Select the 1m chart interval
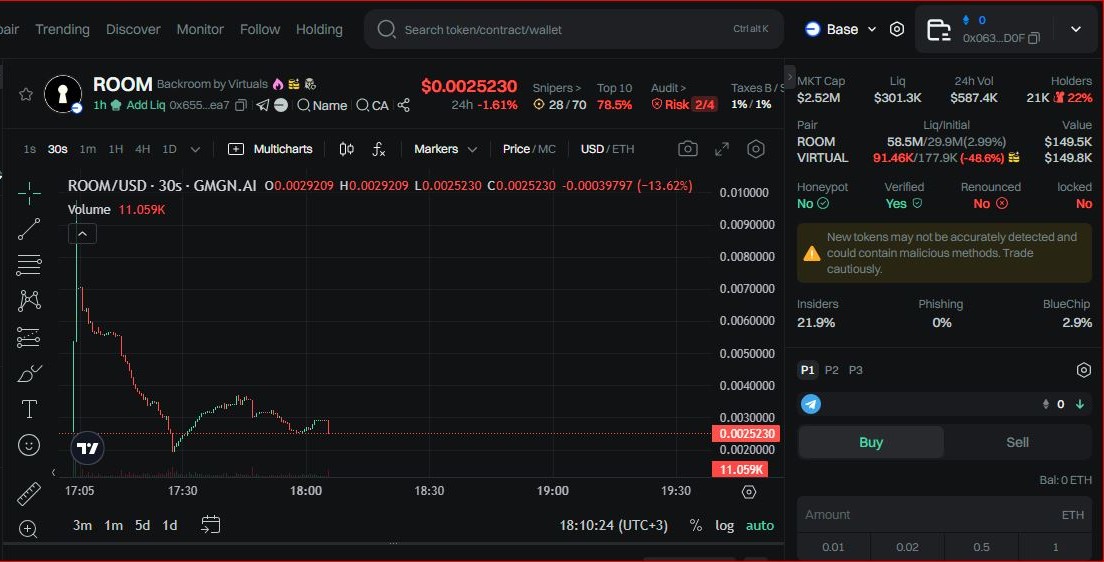 (x=87, y=149)
